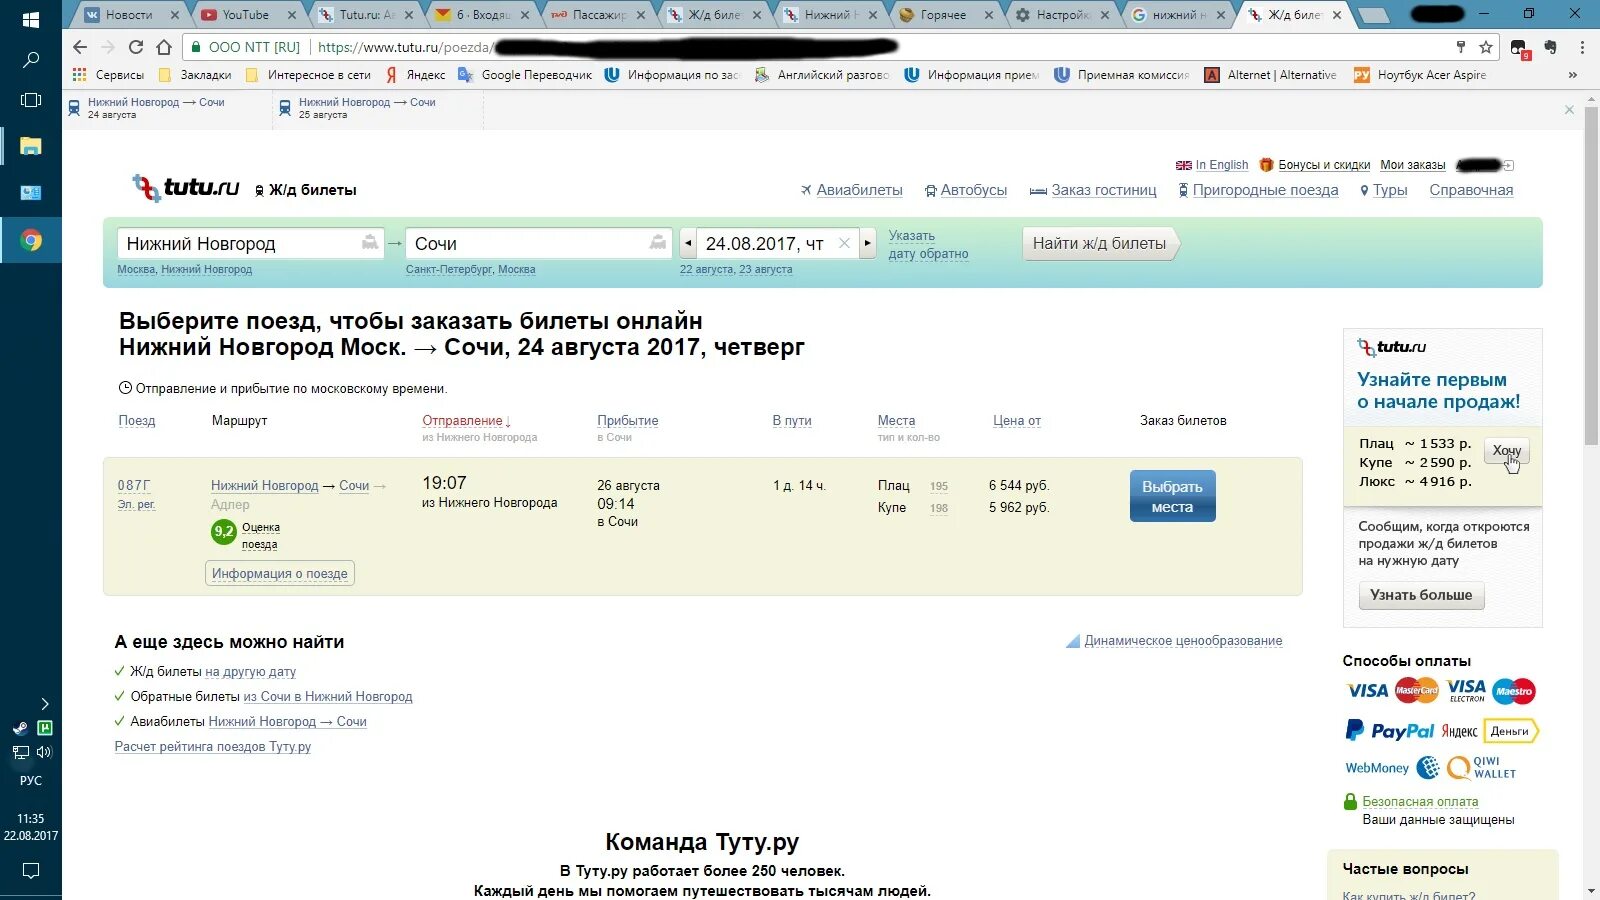Open taskbar search magnifier
Viewport: 1600px width, 900px height.
coord(30,60)
